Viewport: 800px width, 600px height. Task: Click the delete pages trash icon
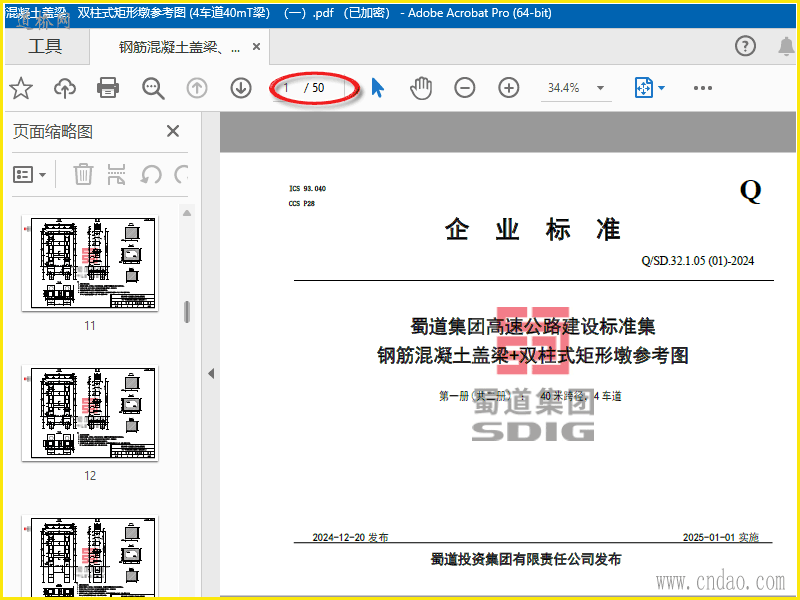point(83,174)
